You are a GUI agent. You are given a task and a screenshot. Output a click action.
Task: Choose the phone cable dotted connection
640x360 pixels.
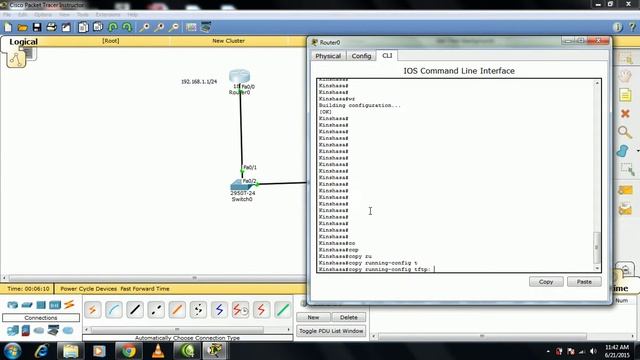[x=198, y=310]
